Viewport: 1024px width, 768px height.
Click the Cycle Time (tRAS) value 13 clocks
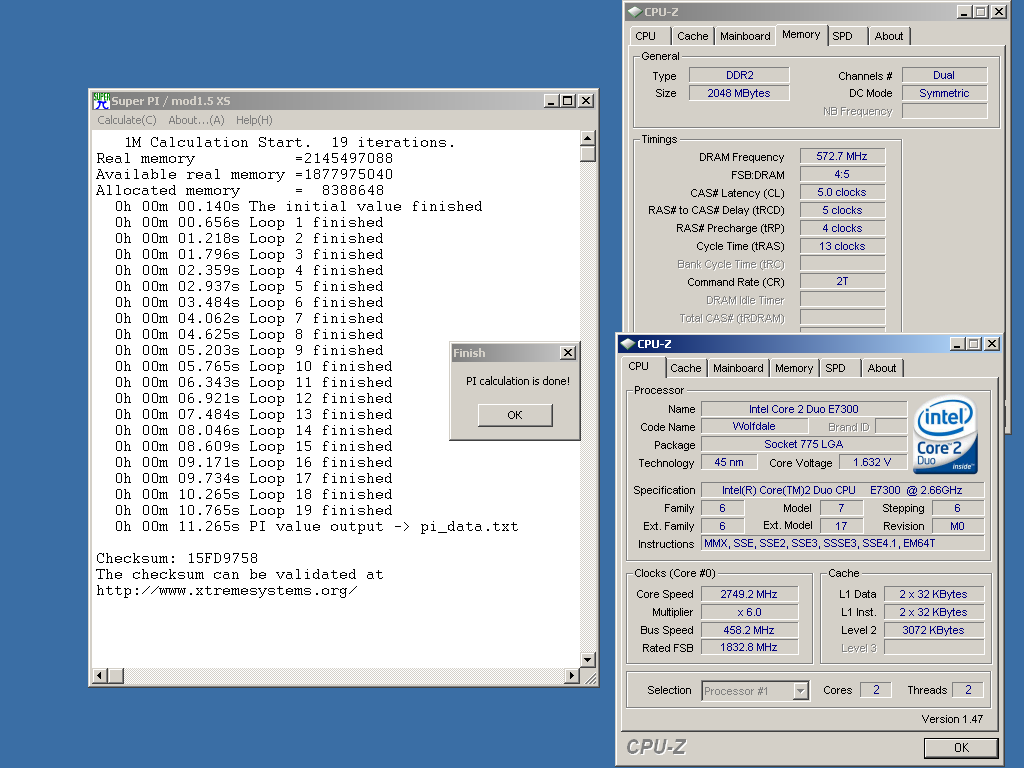click(x=842, y=246)
